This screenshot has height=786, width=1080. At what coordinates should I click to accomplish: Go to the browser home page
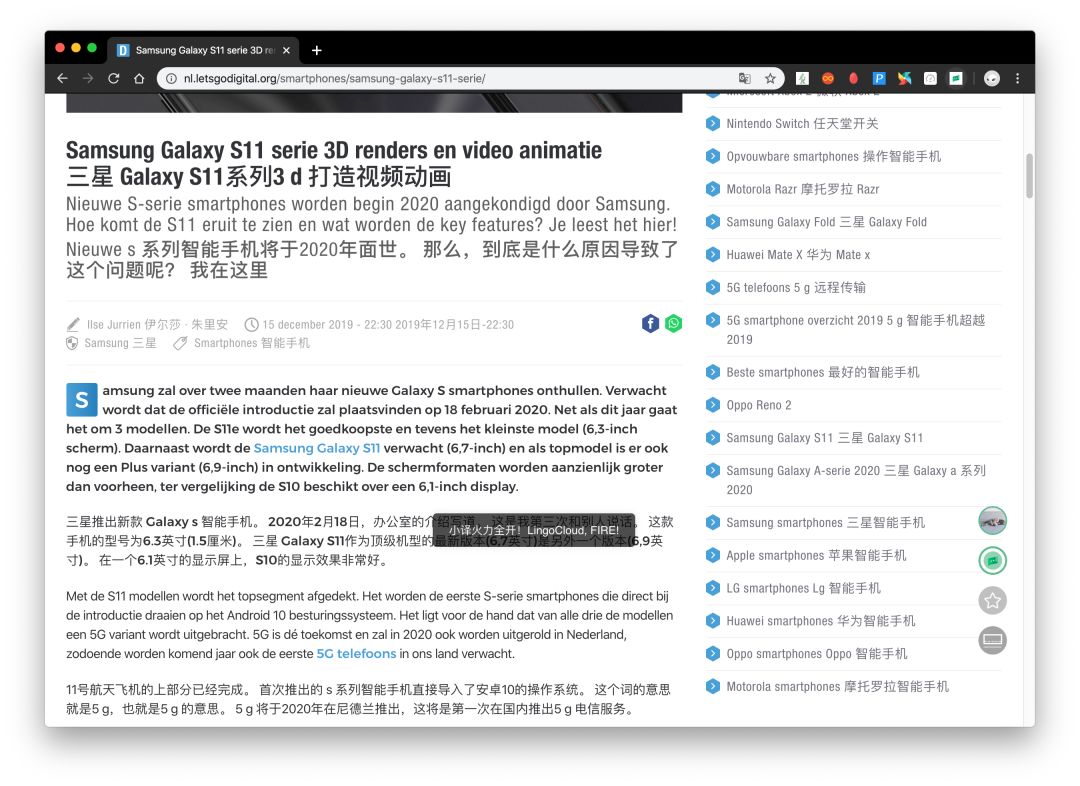[x=139, y=77]
